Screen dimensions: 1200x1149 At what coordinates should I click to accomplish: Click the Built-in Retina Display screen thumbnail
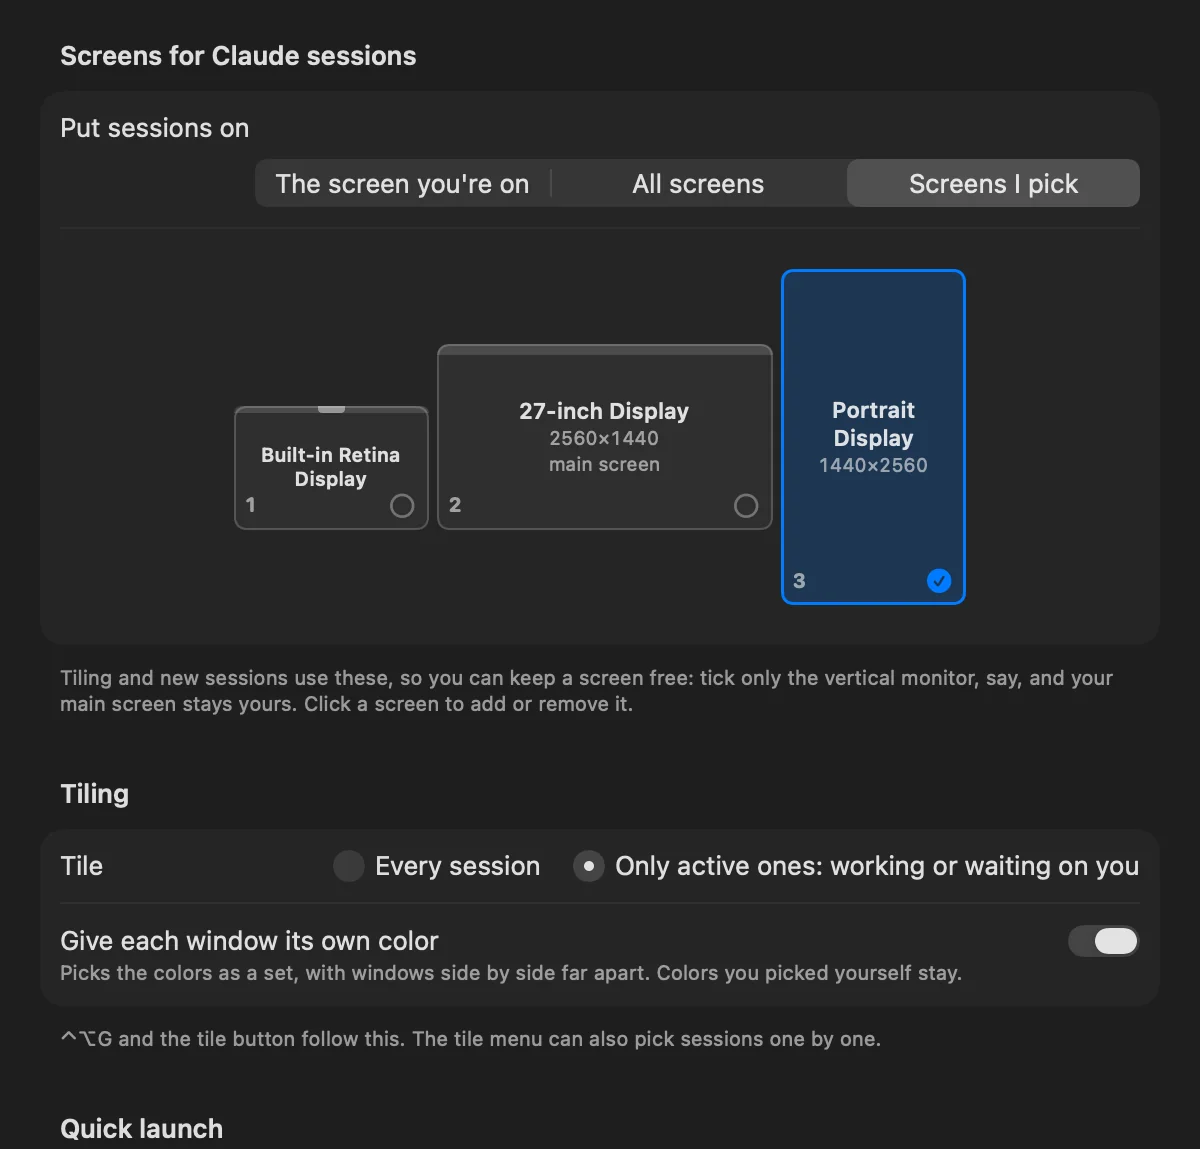click(x=331, y=467)
